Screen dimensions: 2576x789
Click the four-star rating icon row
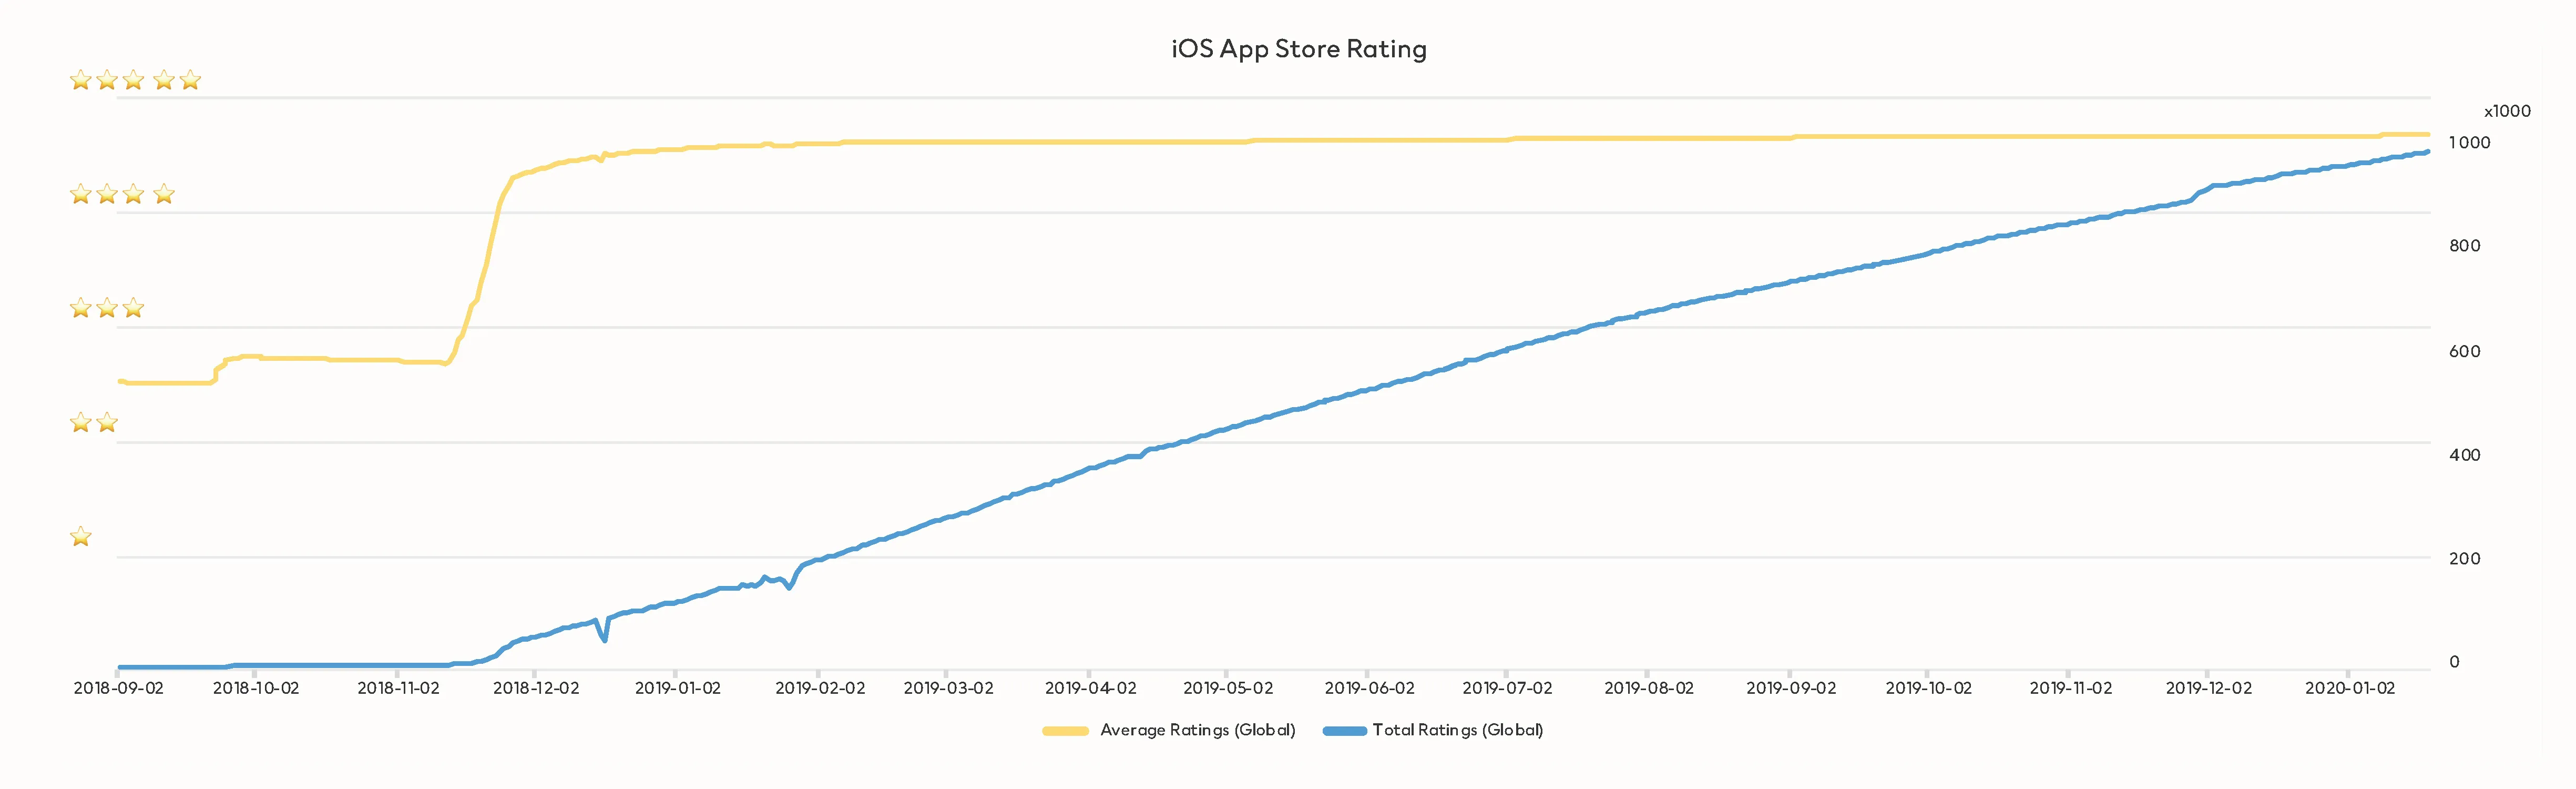pos(122,194)
